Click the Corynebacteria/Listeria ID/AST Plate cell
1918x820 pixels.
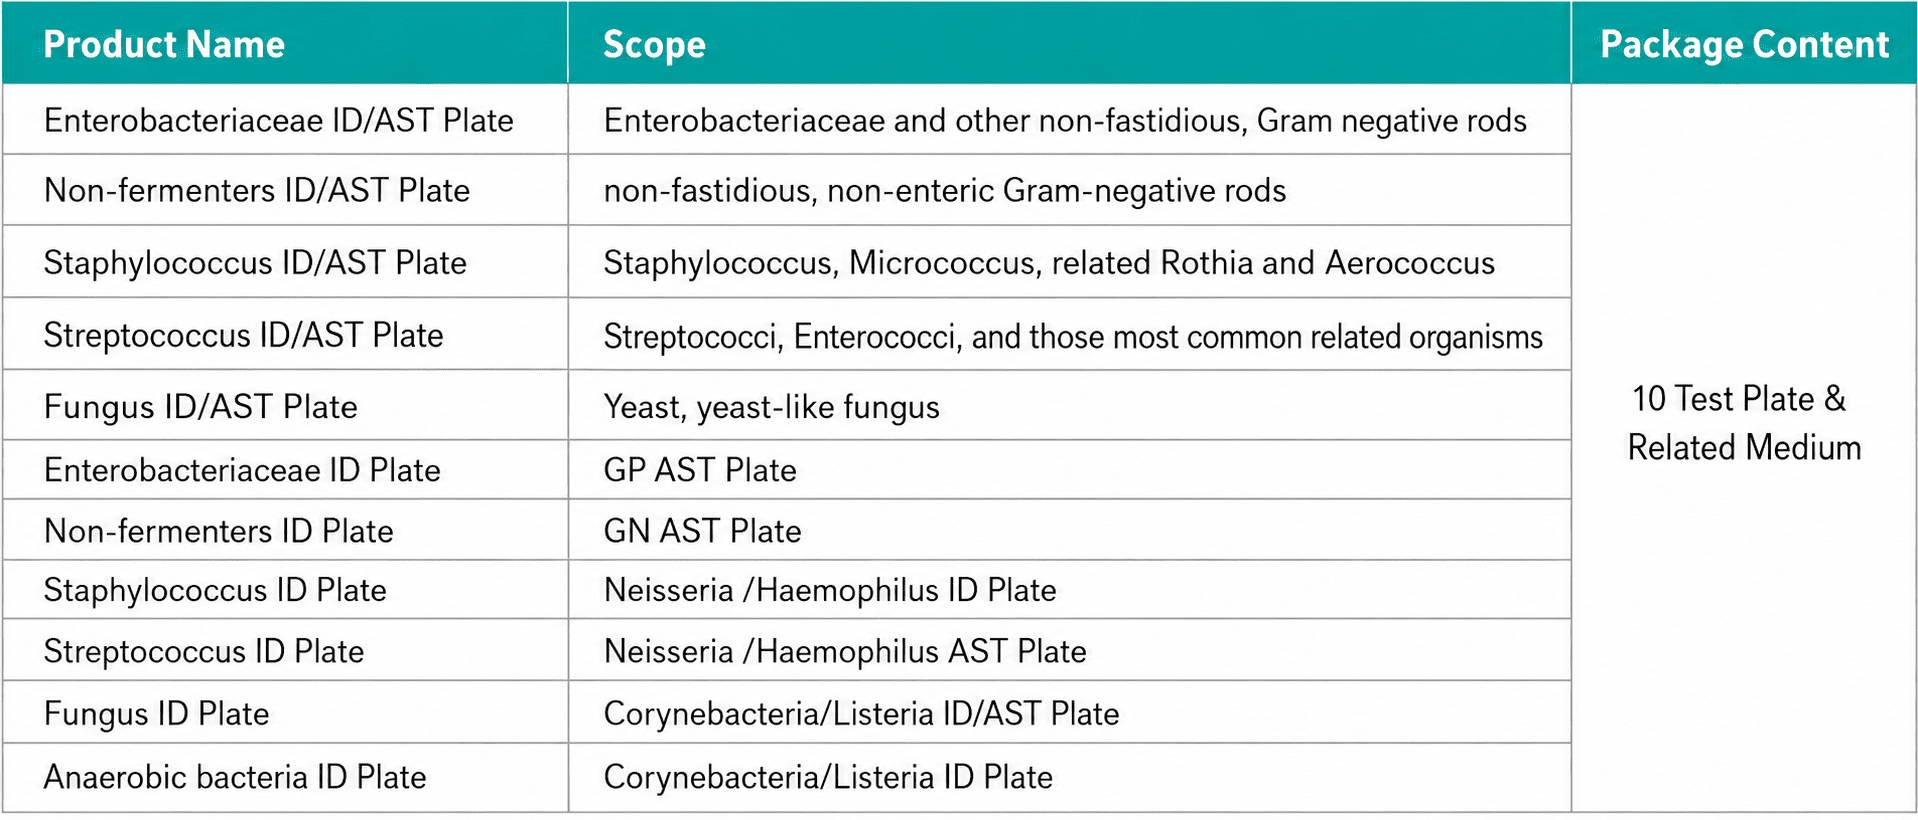tap(1069, 713)
